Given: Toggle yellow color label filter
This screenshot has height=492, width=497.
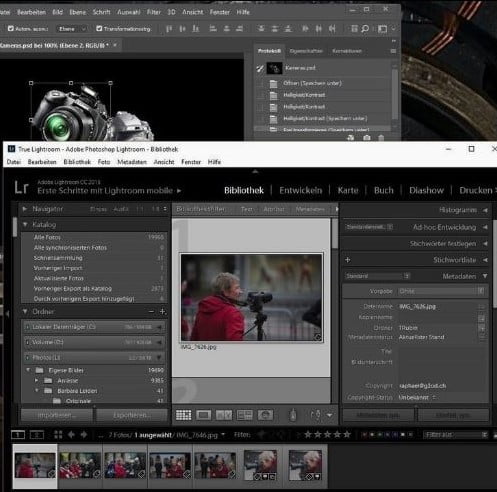Looking at the screenshot, I should tap(372, 435).
